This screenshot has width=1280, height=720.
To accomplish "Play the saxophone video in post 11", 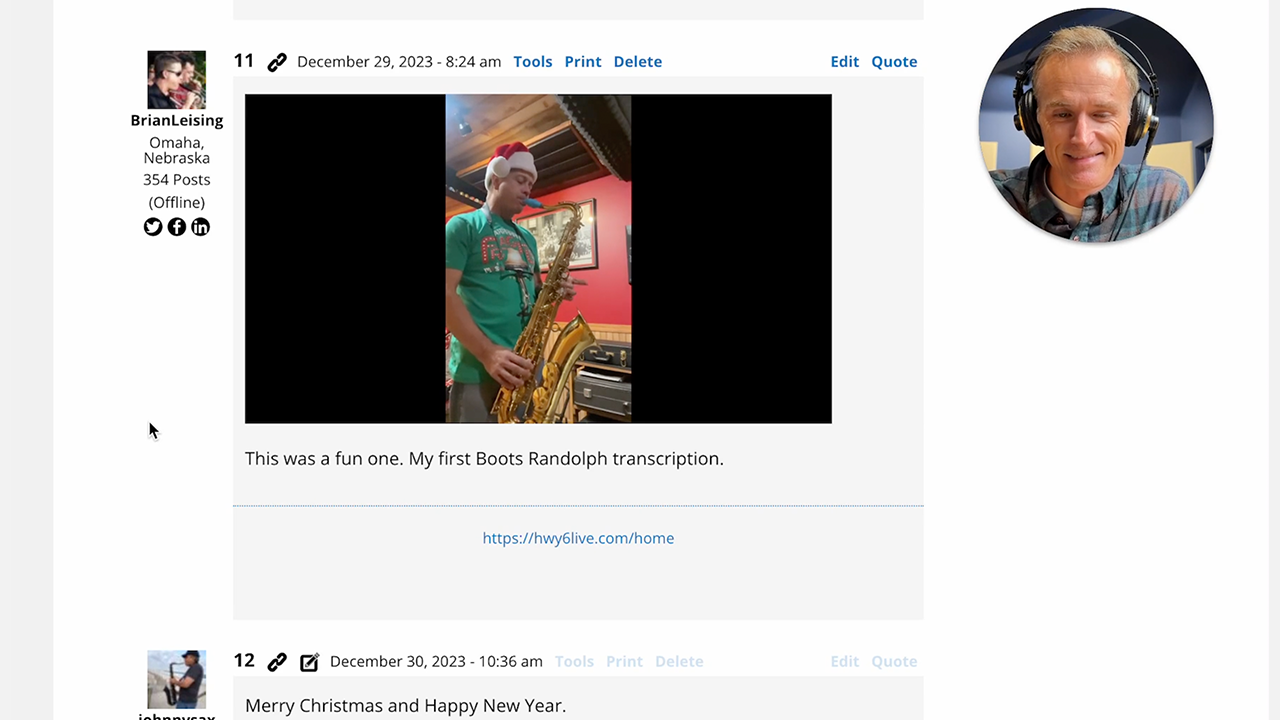I will [x=538, y=259].
